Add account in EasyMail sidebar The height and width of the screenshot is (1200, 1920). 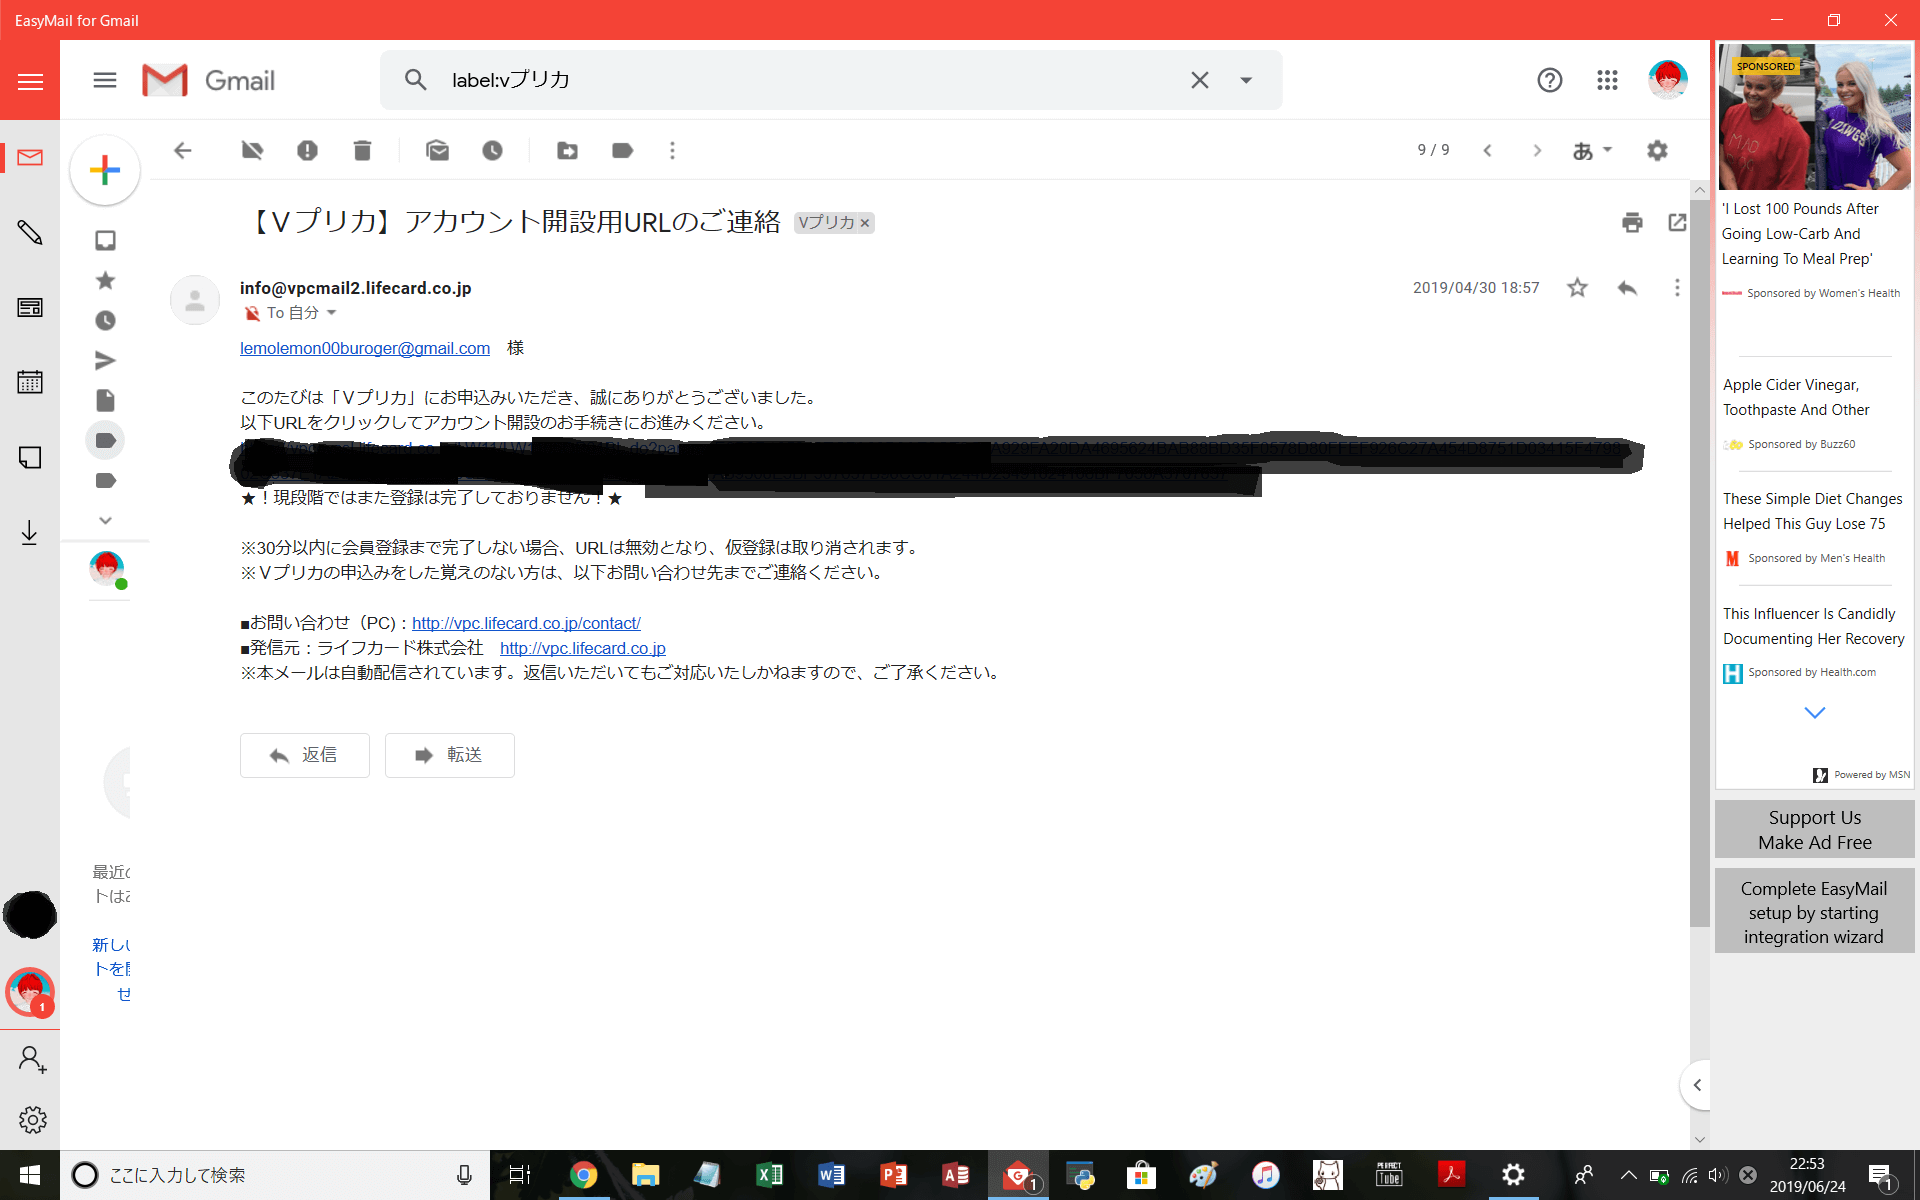click(x=32, y=1059)
